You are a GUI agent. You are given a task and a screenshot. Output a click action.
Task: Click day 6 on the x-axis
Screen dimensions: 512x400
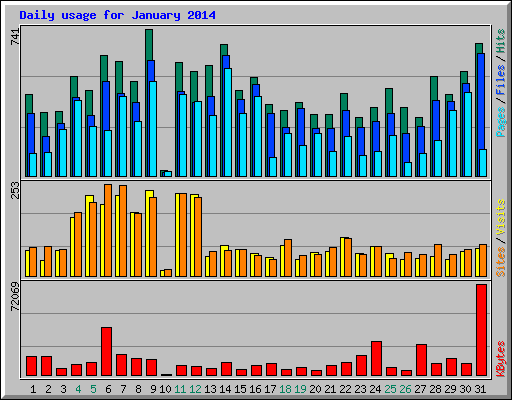(x=108, y=389)
